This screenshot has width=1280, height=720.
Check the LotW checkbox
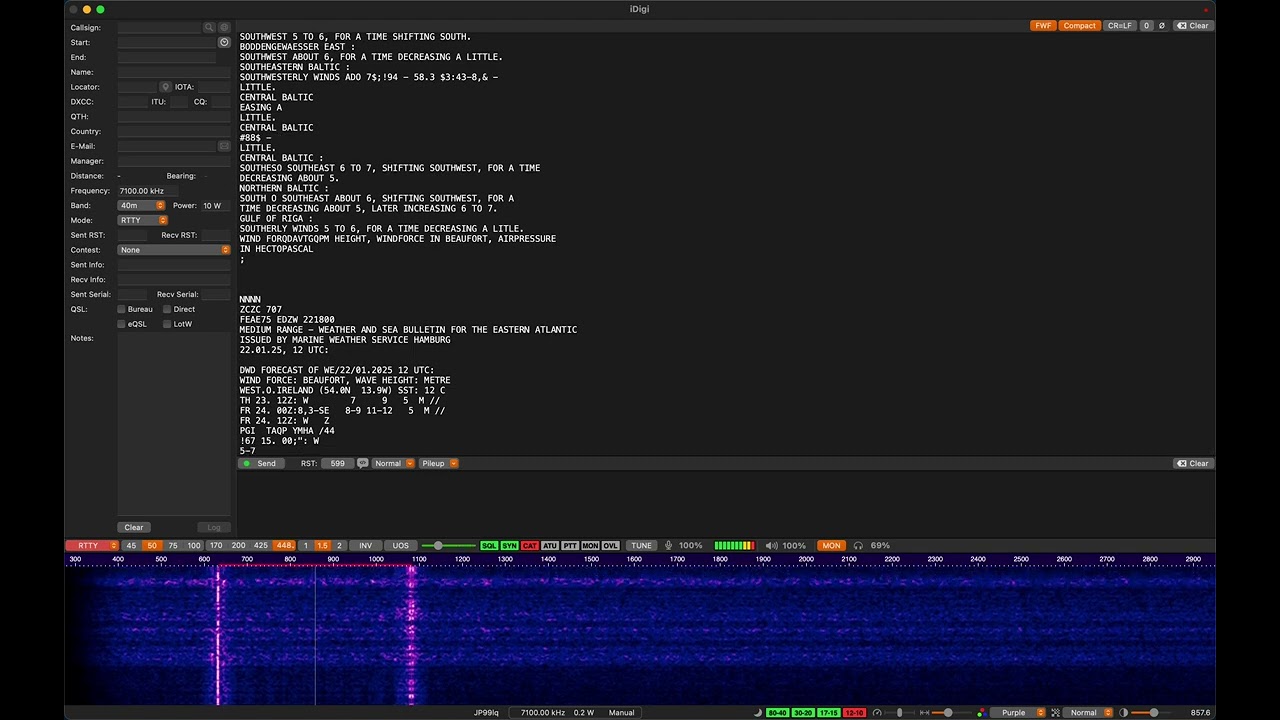click(167, 324)
